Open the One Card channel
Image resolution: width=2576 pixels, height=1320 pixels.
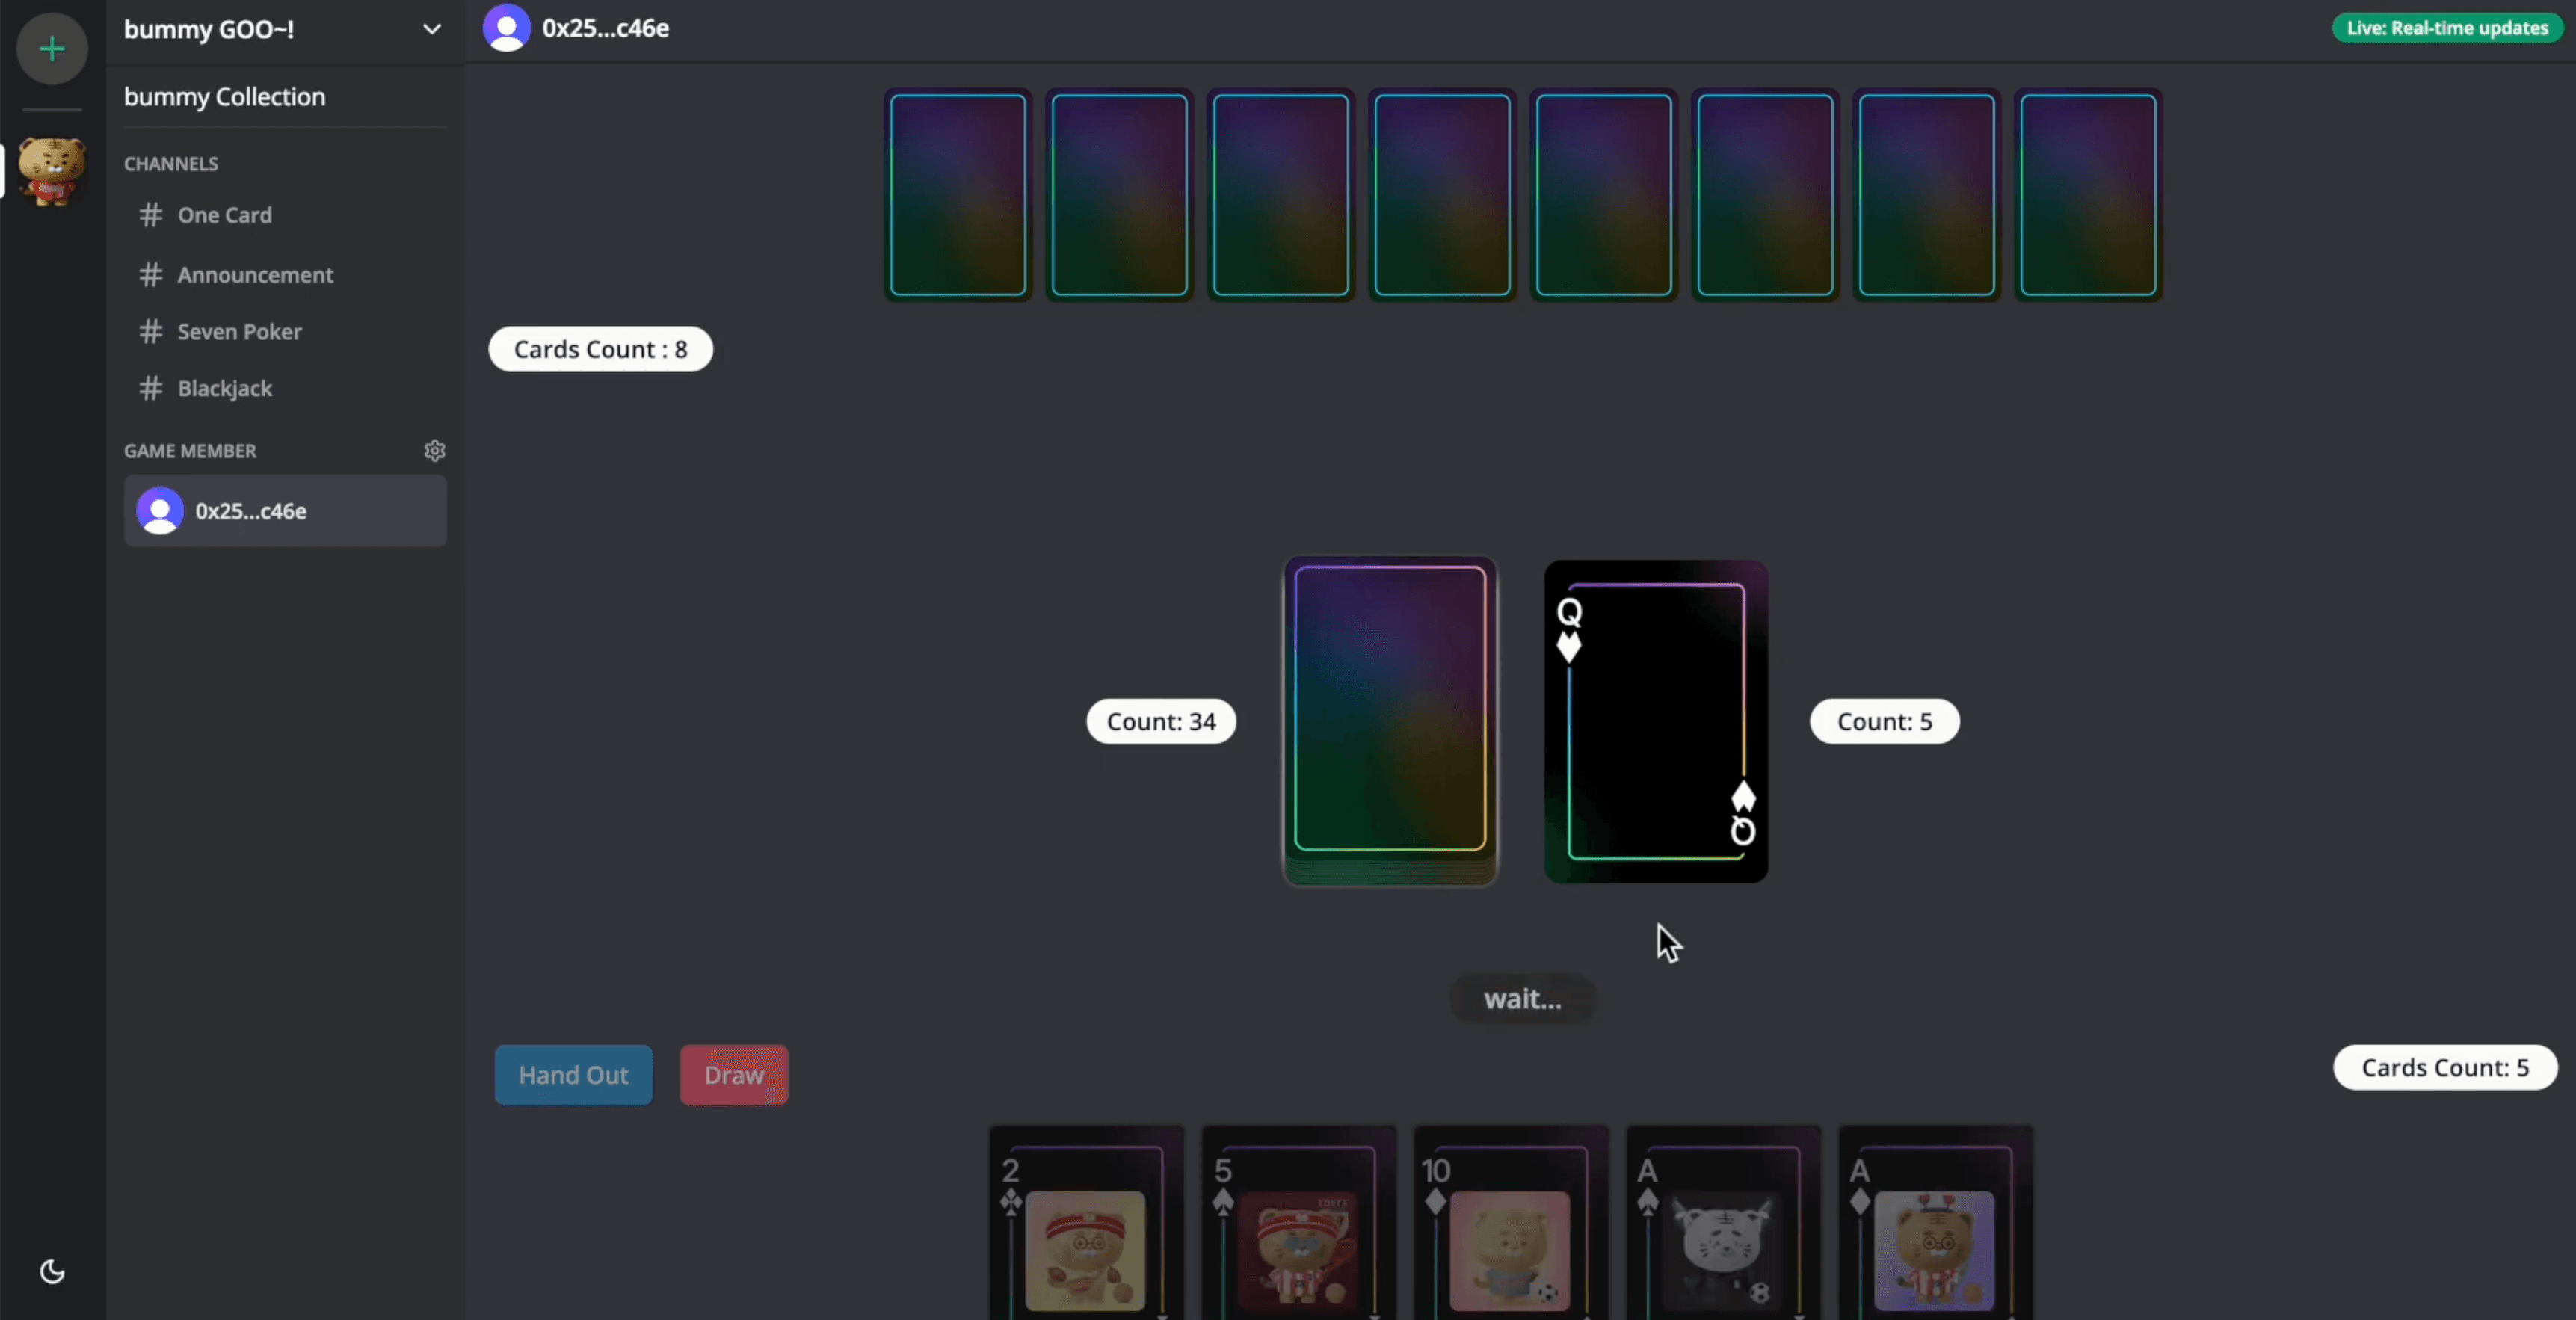pos(224,215)
